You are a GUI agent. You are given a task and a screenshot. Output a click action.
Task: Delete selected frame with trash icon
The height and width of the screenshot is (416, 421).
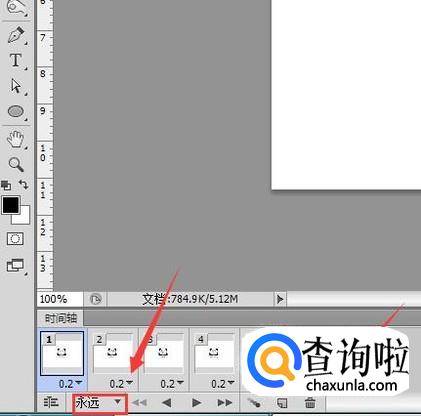pos(310,403)
